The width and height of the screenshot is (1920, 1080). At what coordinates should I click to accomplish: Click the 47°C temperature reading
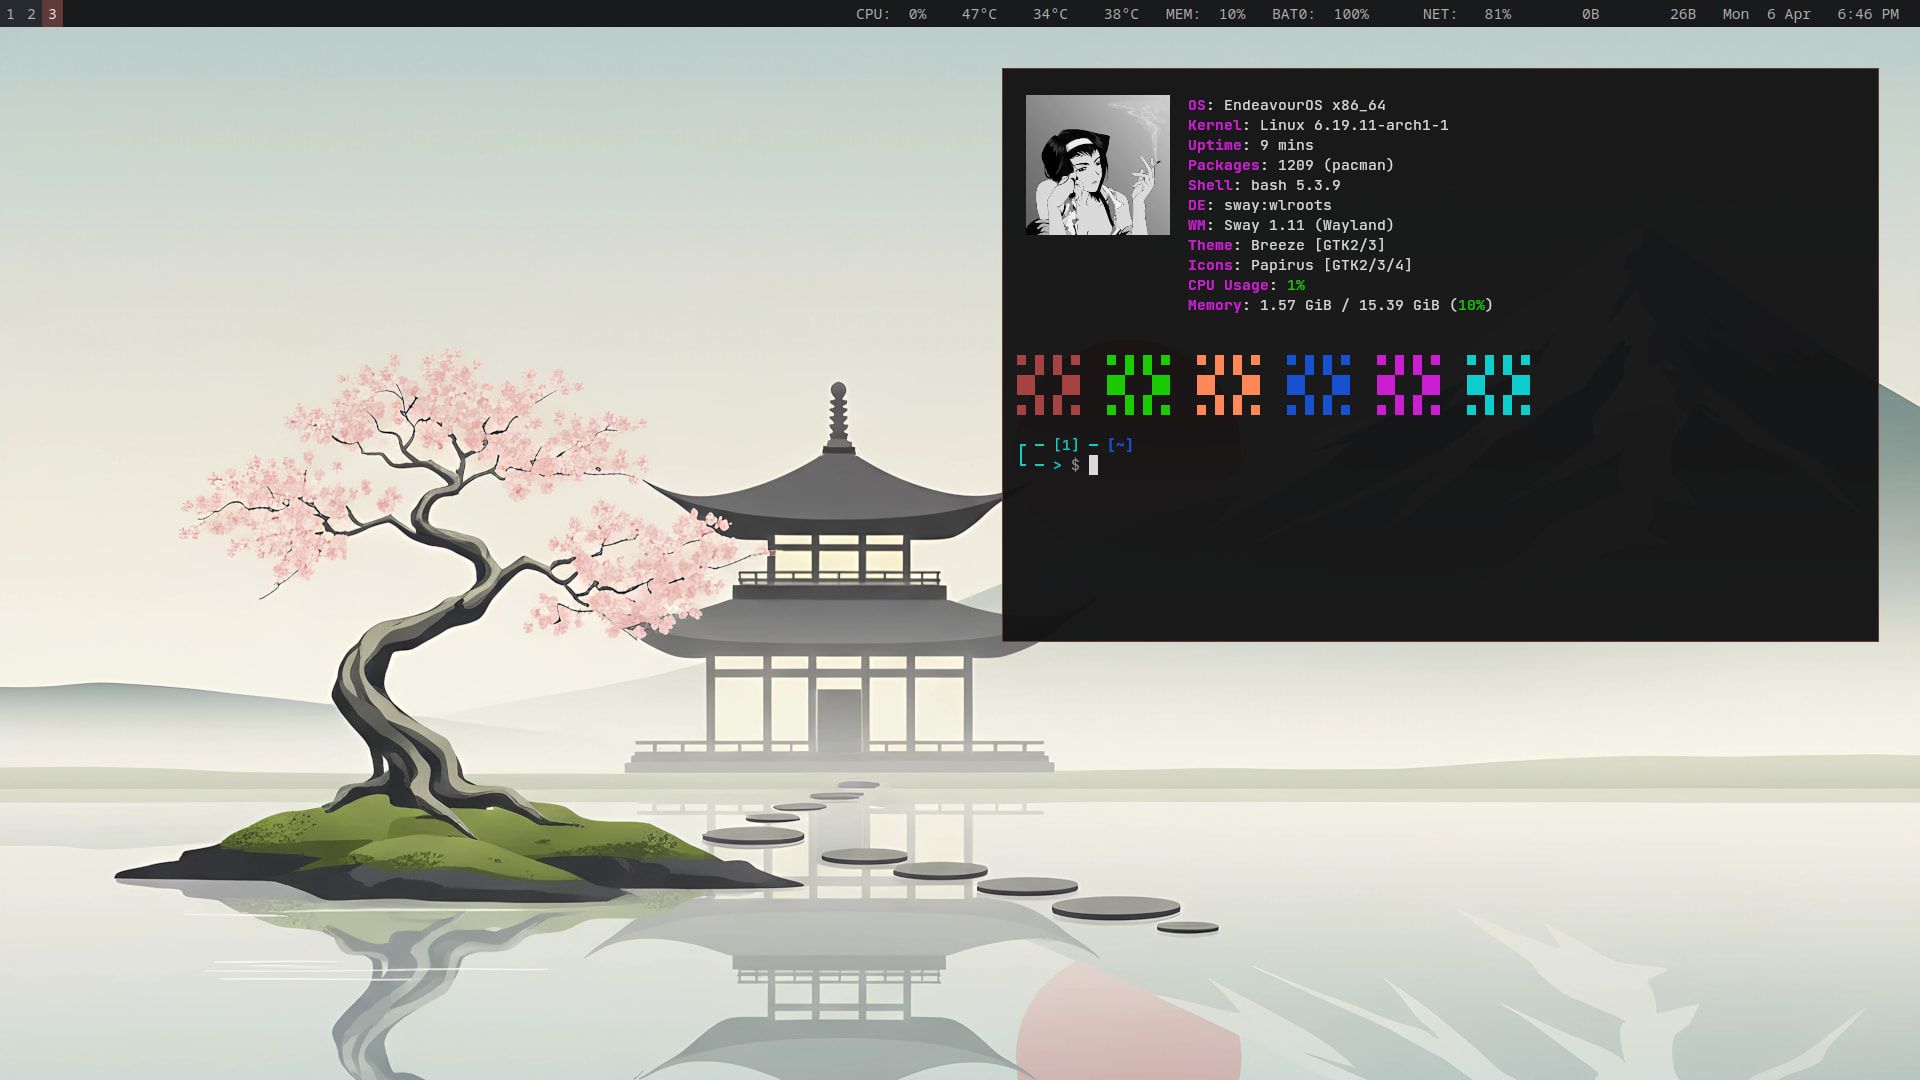pyautogui.click(x=978, y=14)
